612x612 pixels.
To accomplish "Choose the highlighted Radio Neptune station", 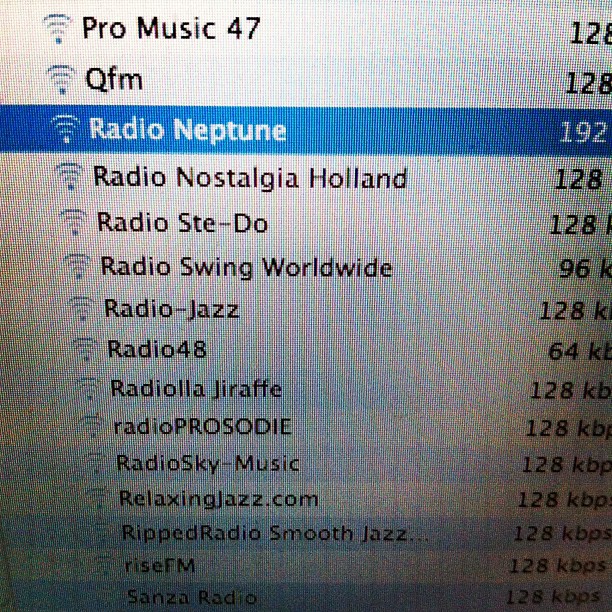I will (187, 129).
